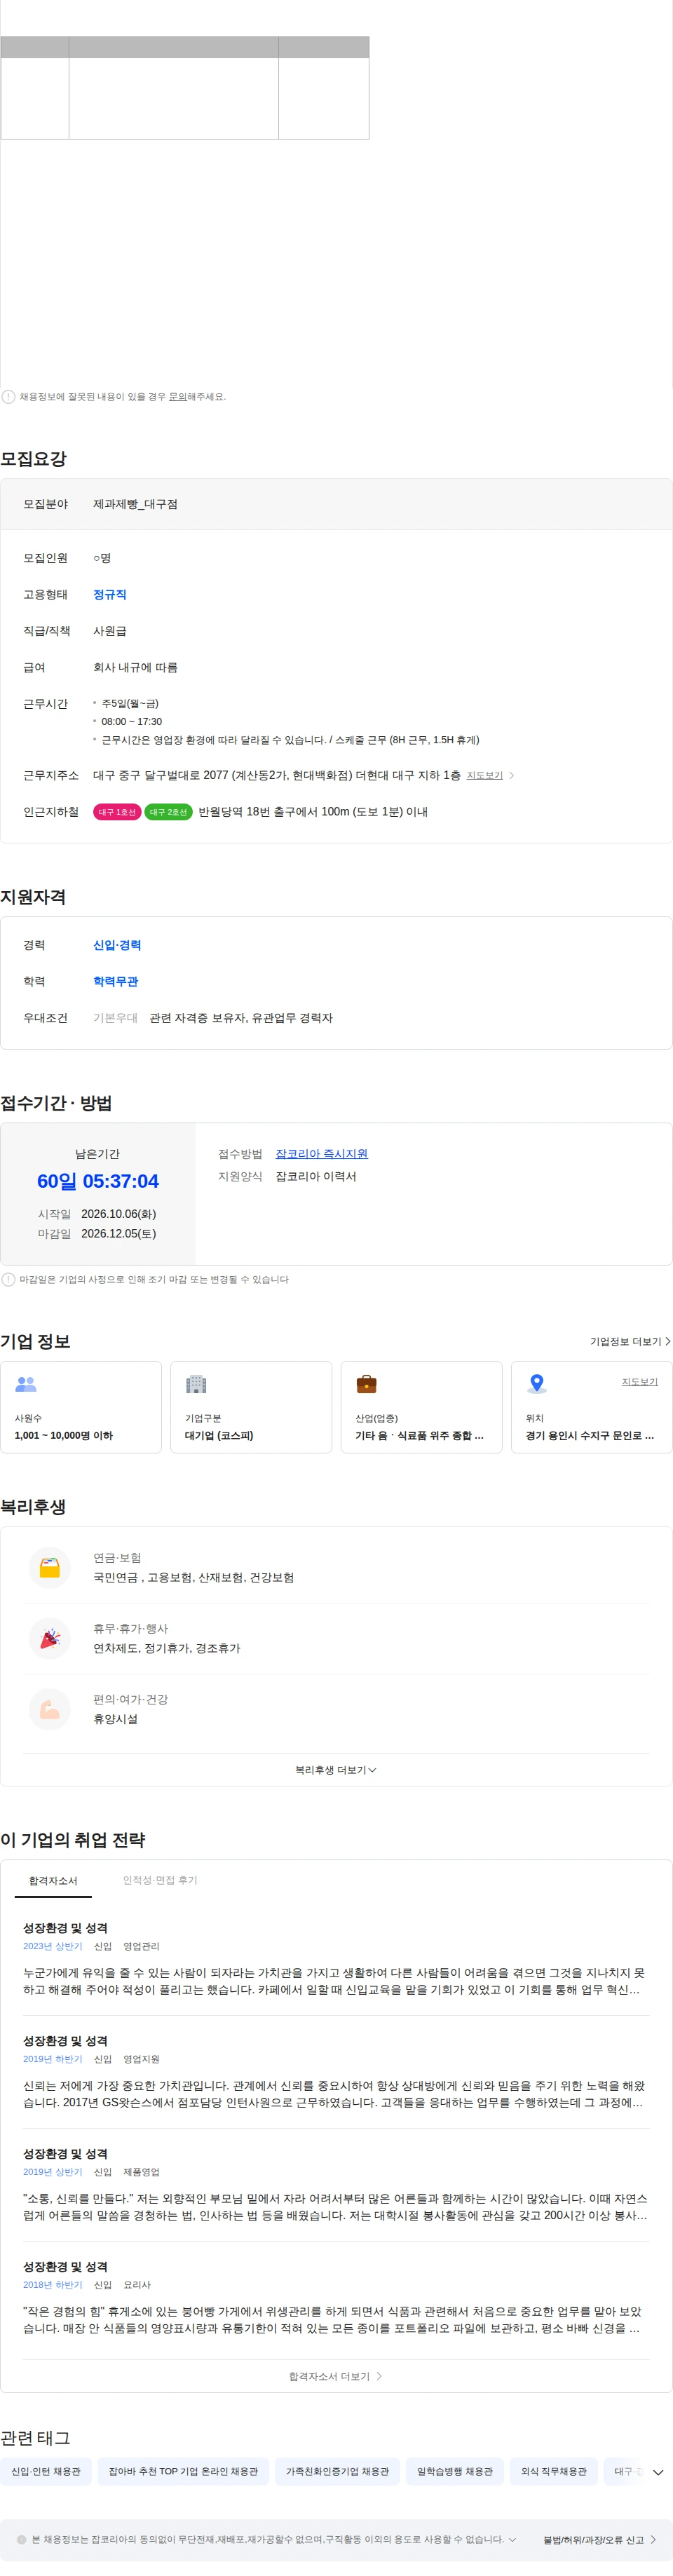Open the 2019년 하반기 영업지원 essay
This screenshot has height=2576, width=673.
pyautogui.click(x=336, y=2072)
